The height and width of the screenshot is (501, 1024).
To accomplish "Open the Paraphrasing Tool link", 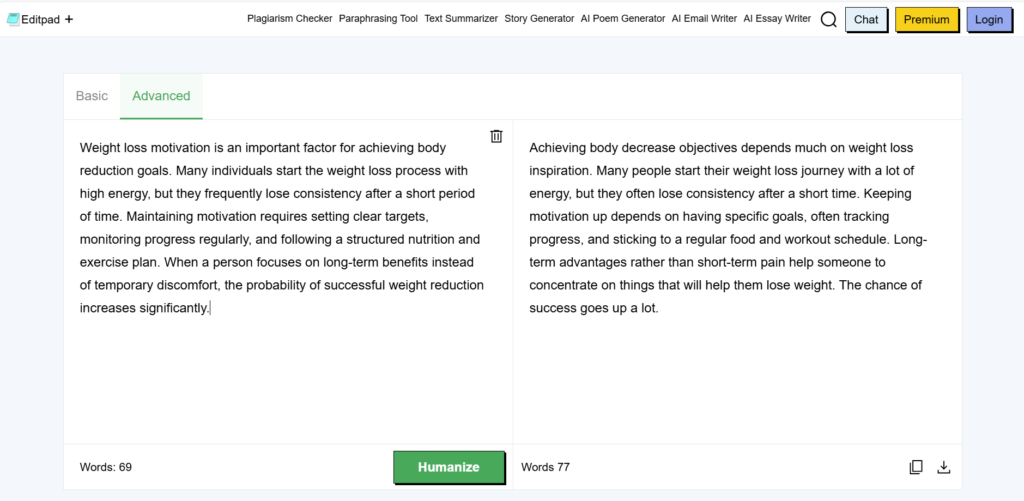I will click(x=378, y=19).
